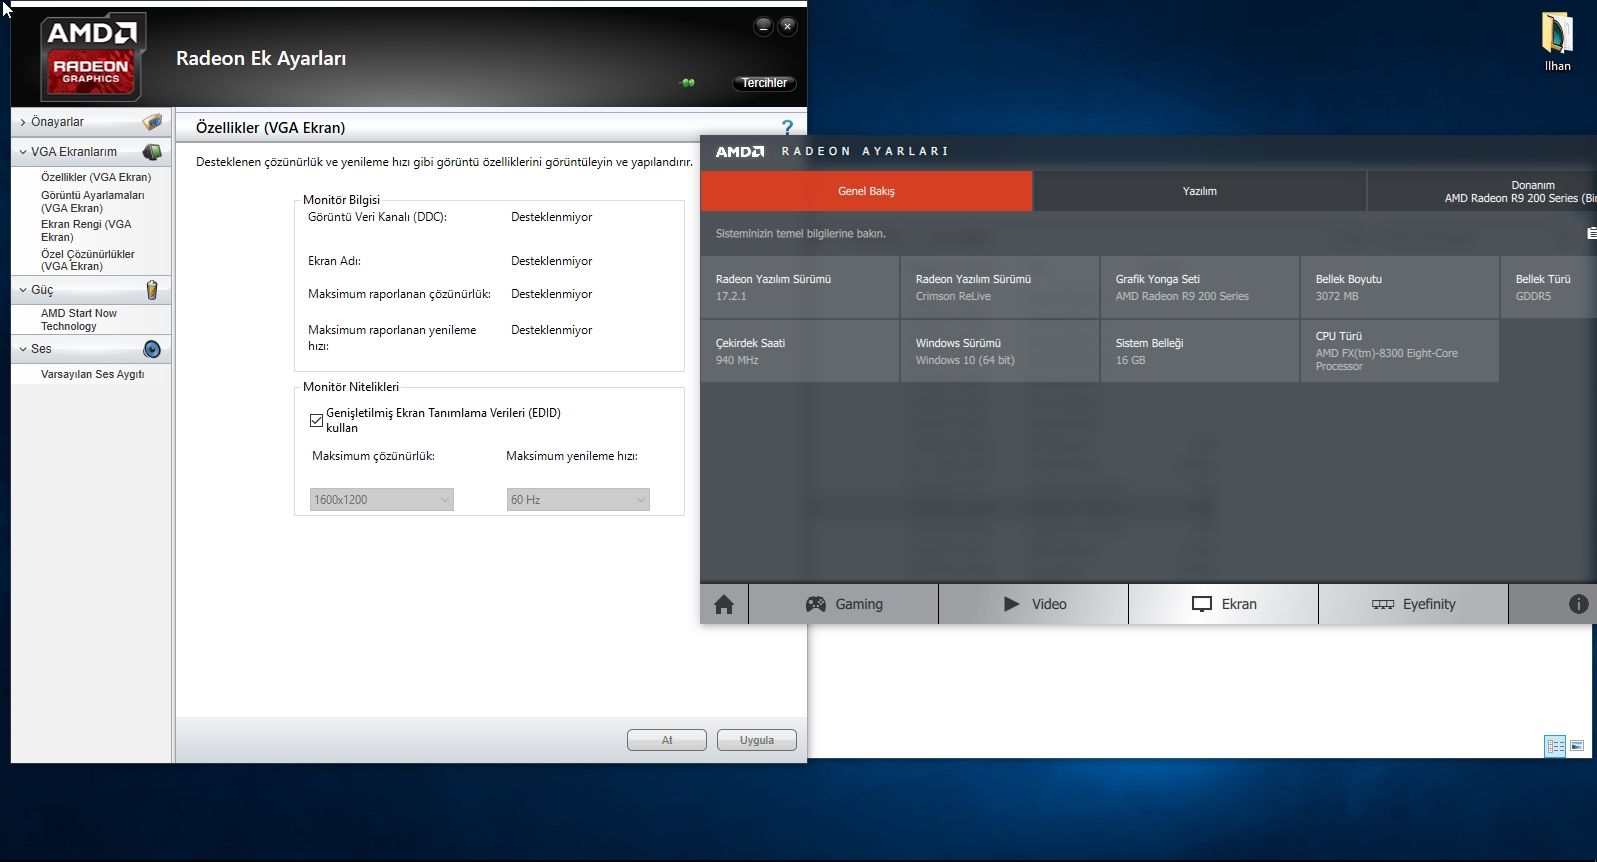Screen dimensions: 1597x862
Task: Collapse the Güç section
Action: pos(23,290)
